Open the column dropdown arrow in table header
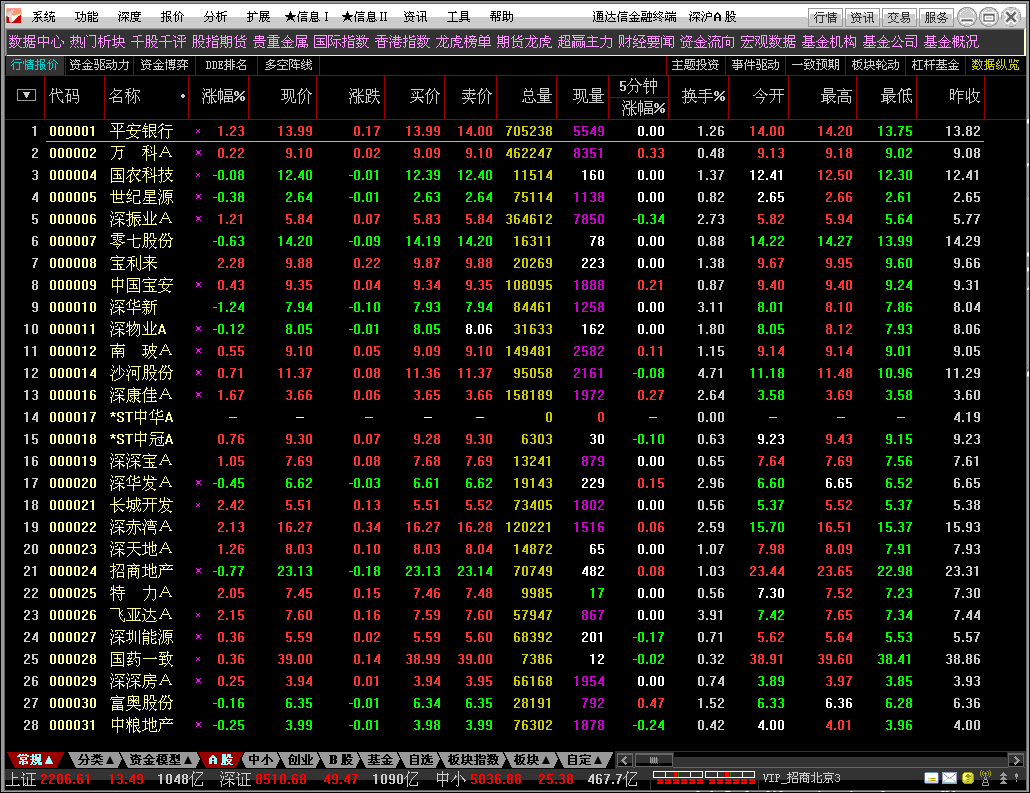This screenshot has height=793, width=1030. 26,95
